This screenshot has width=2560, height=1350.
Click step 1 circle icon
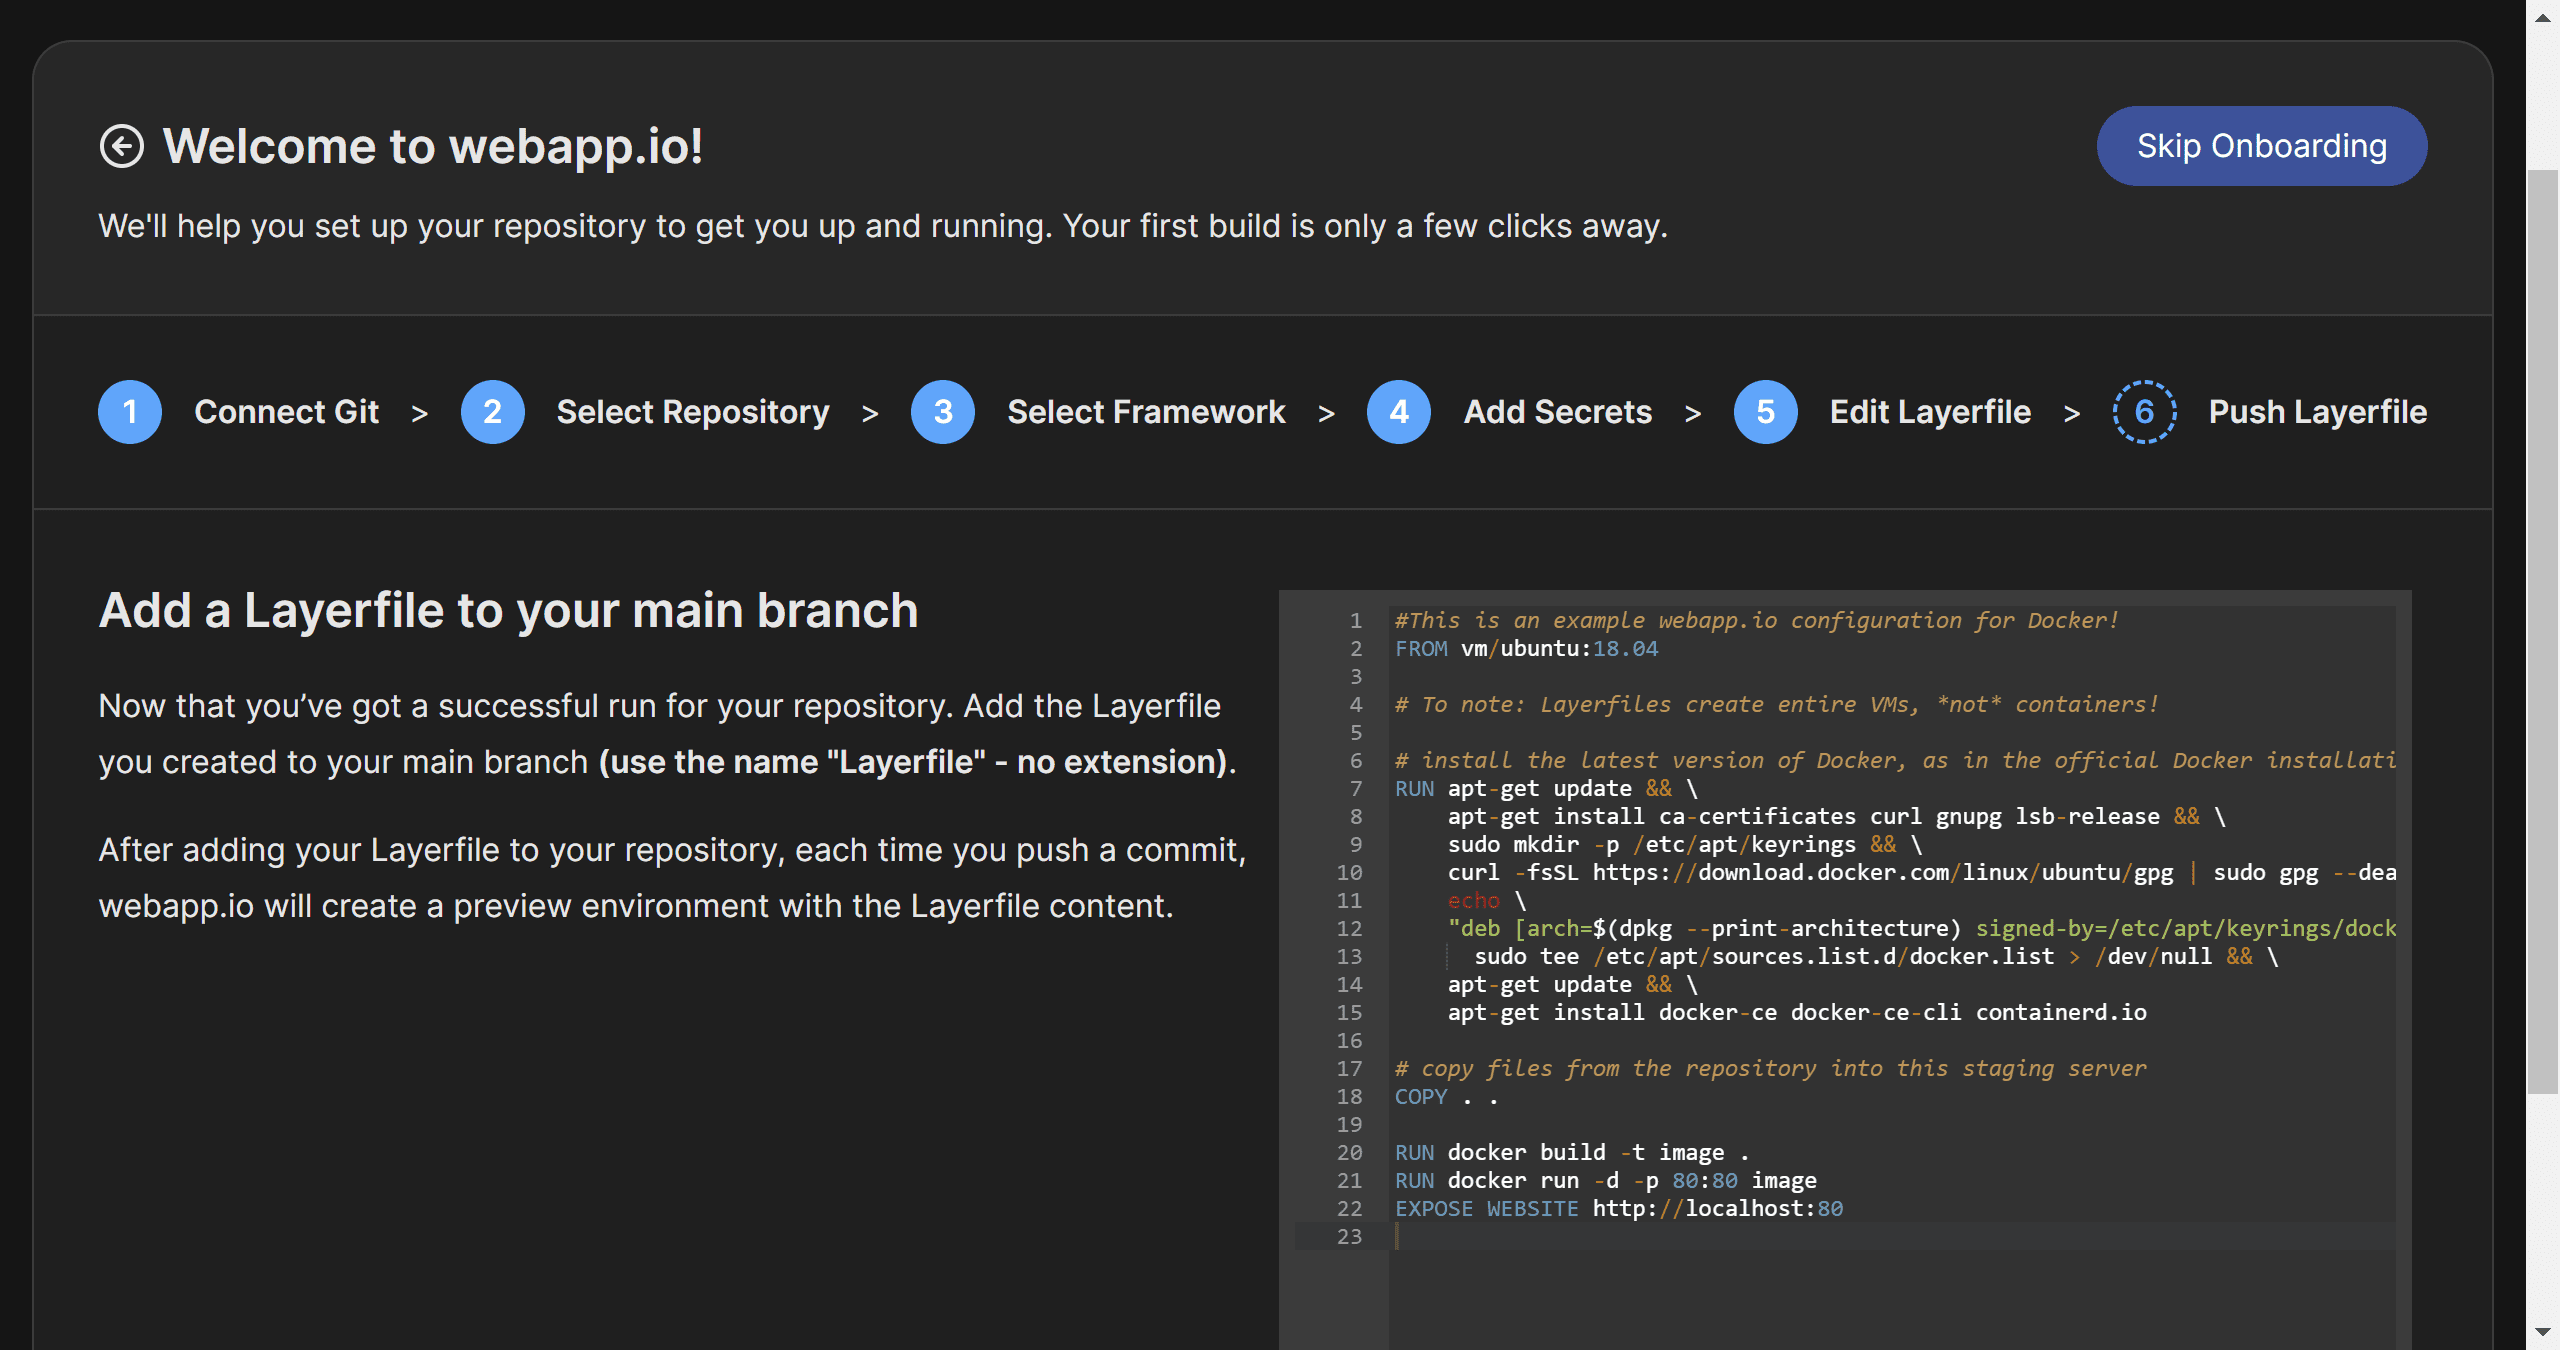point(130,412)
